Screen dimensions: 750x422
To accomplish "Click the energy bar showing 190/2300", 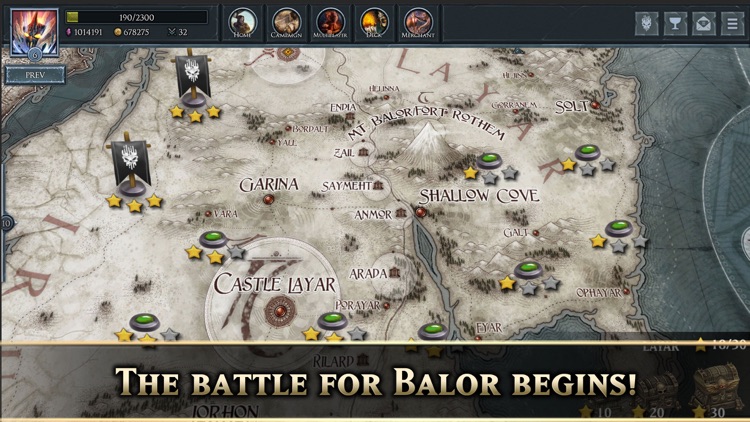I will click(x=136, y=17).
